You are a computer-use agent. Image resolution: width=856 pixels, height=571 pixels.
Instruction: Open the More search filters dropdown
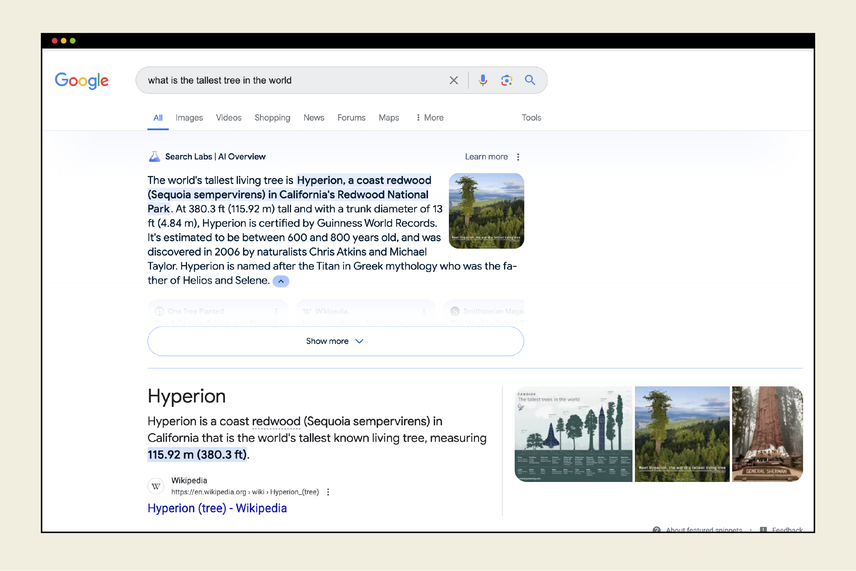coord(430,117)
